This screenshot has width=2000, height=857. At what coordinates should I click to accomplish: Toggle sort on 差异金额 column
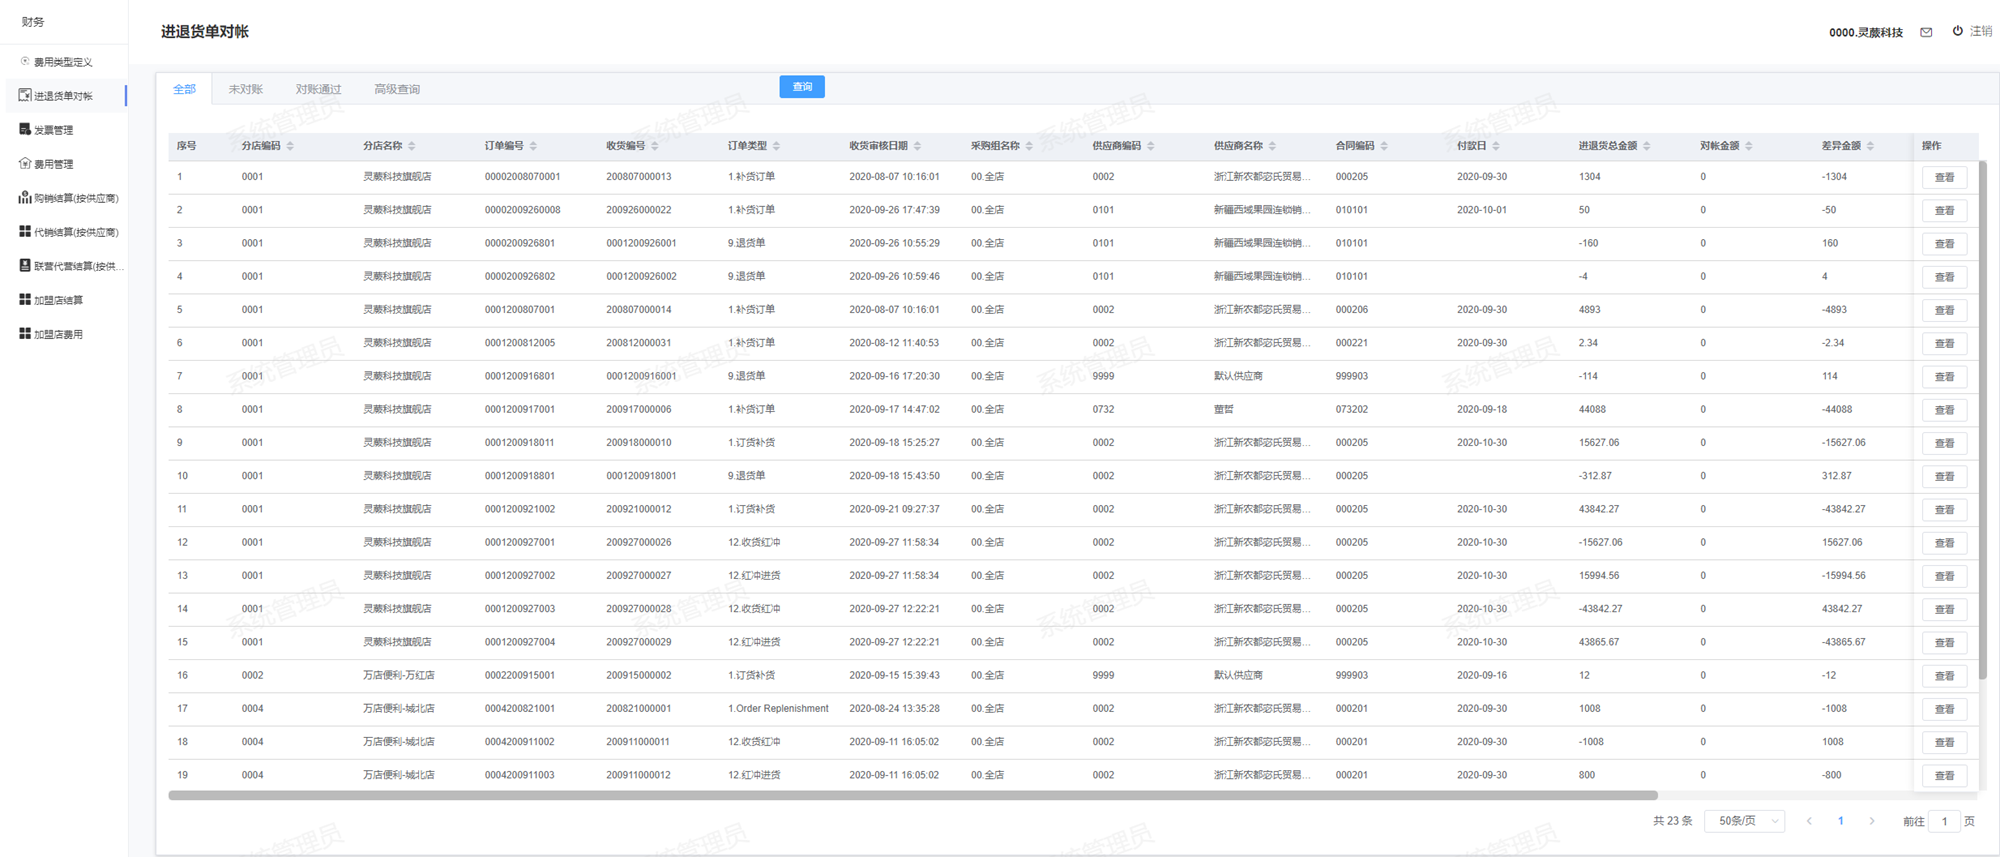pos(1870,146)
